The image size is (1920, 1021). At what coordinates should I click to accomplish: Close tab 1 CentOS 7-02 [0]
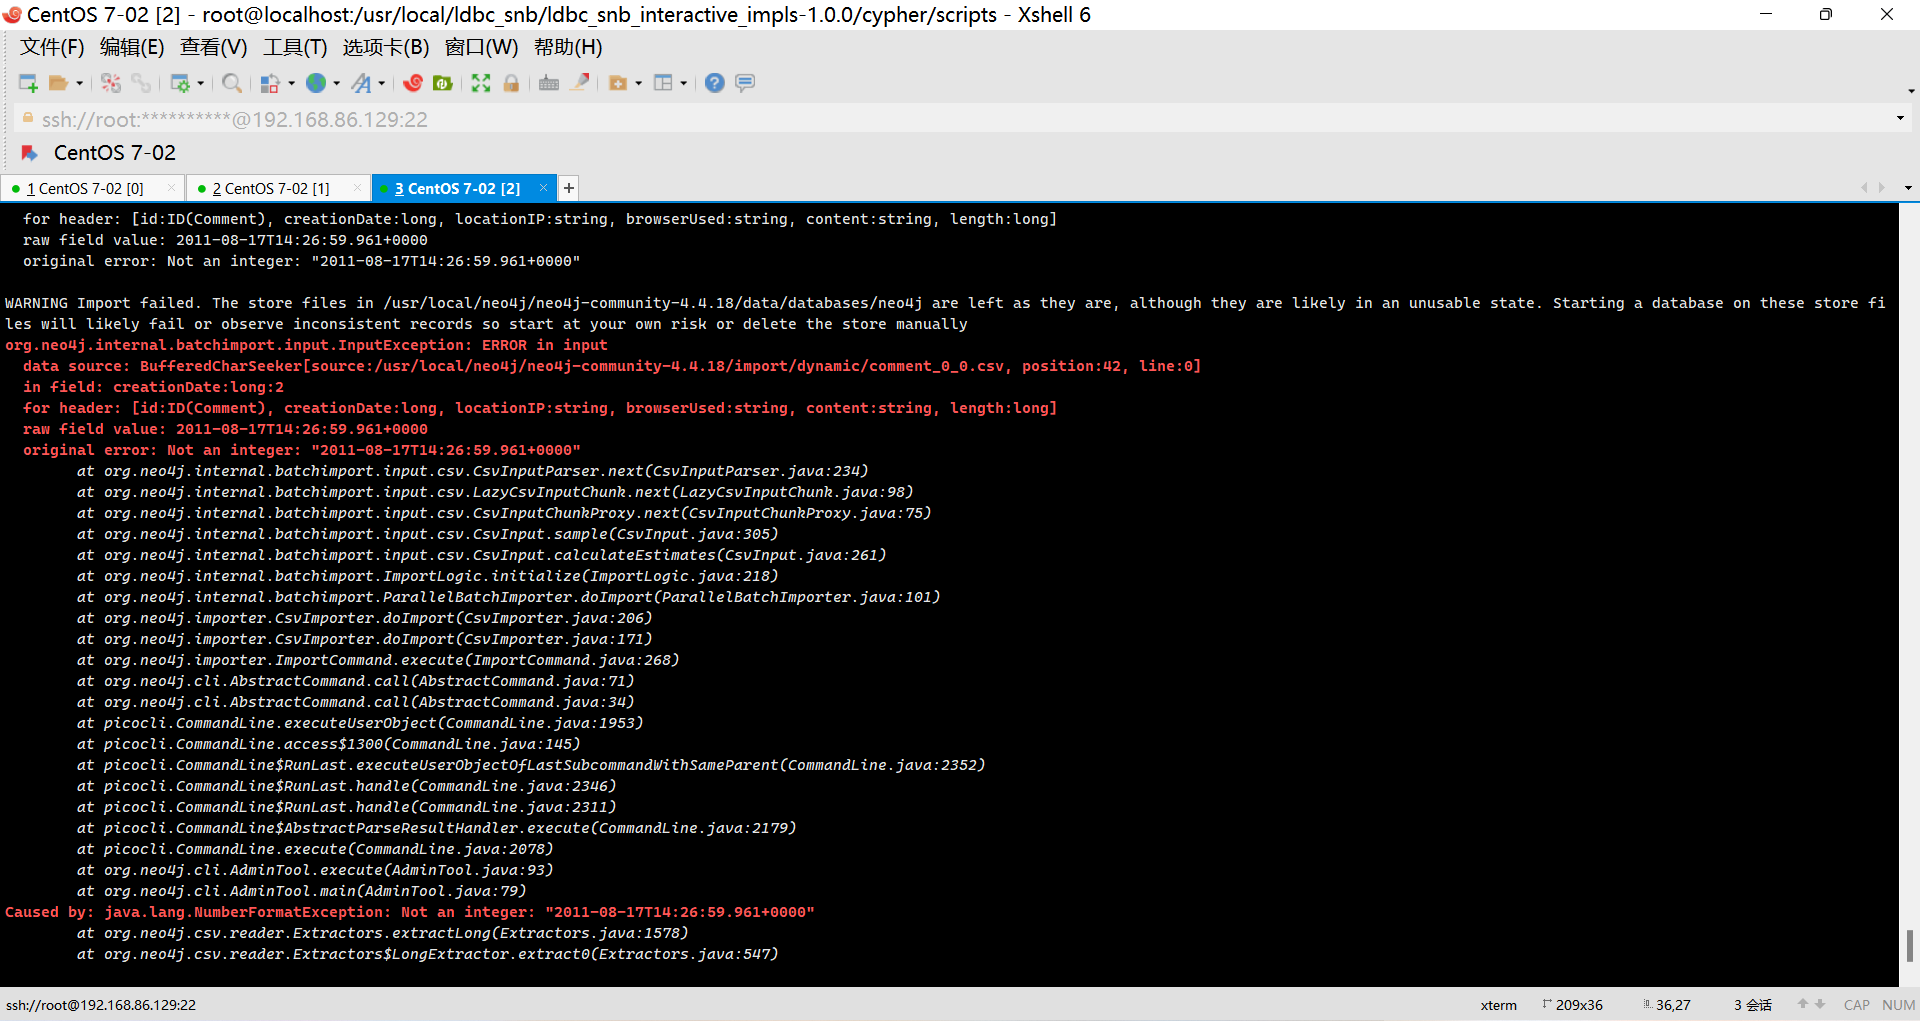(171, 187)
